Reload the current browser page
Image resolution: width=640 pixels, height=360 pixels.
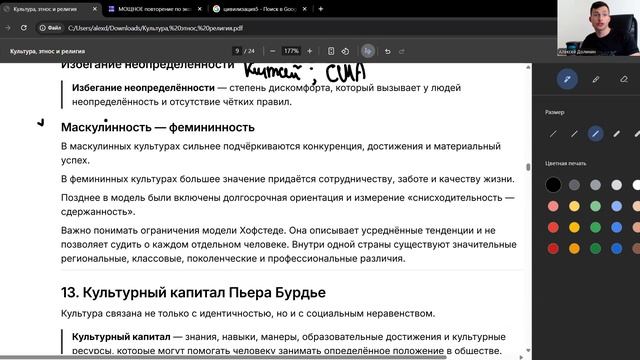[x=24, y=28]
